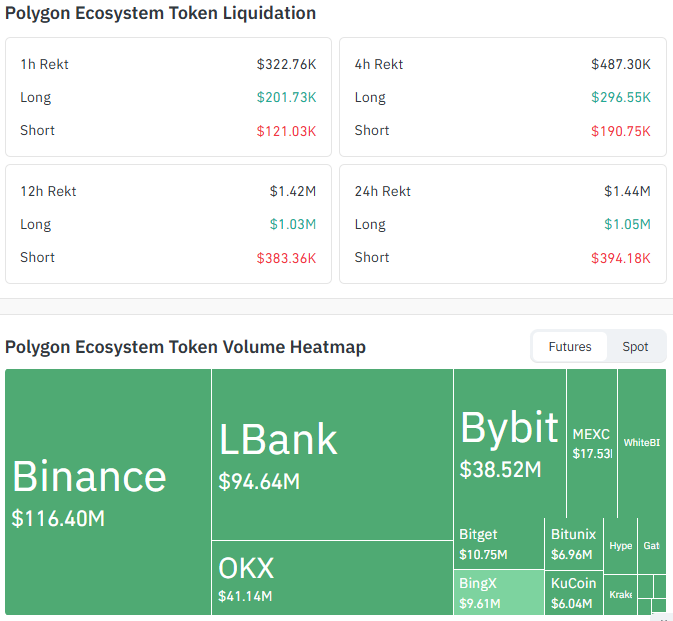Click the 1h Long value $201.73K

pyautogui.click(x=286, y=97)
